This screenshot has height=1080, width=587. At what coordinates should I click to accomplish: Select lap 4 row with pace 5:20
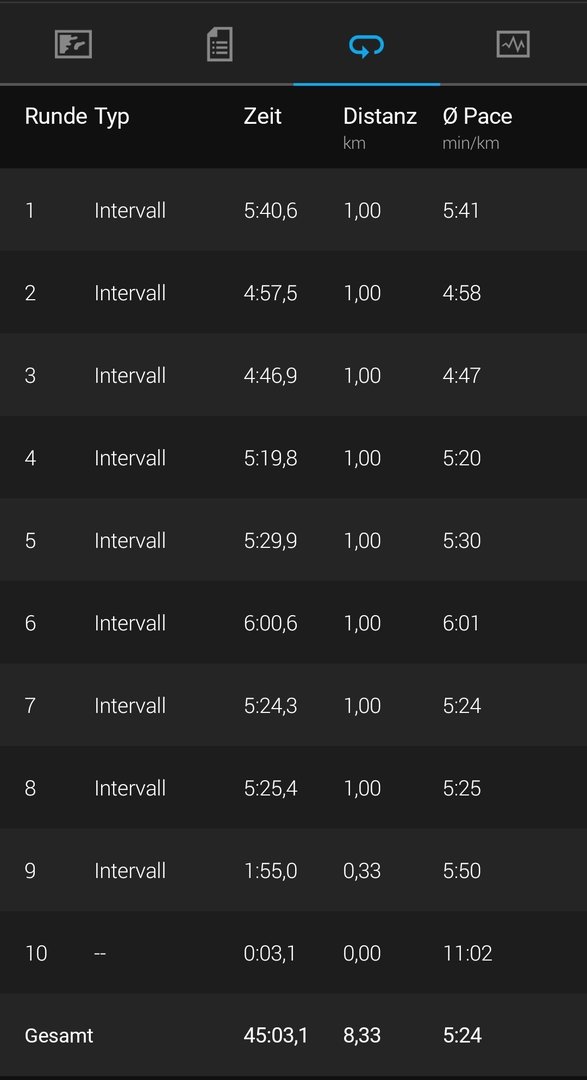pyautogui.click(x=294, y=457)
